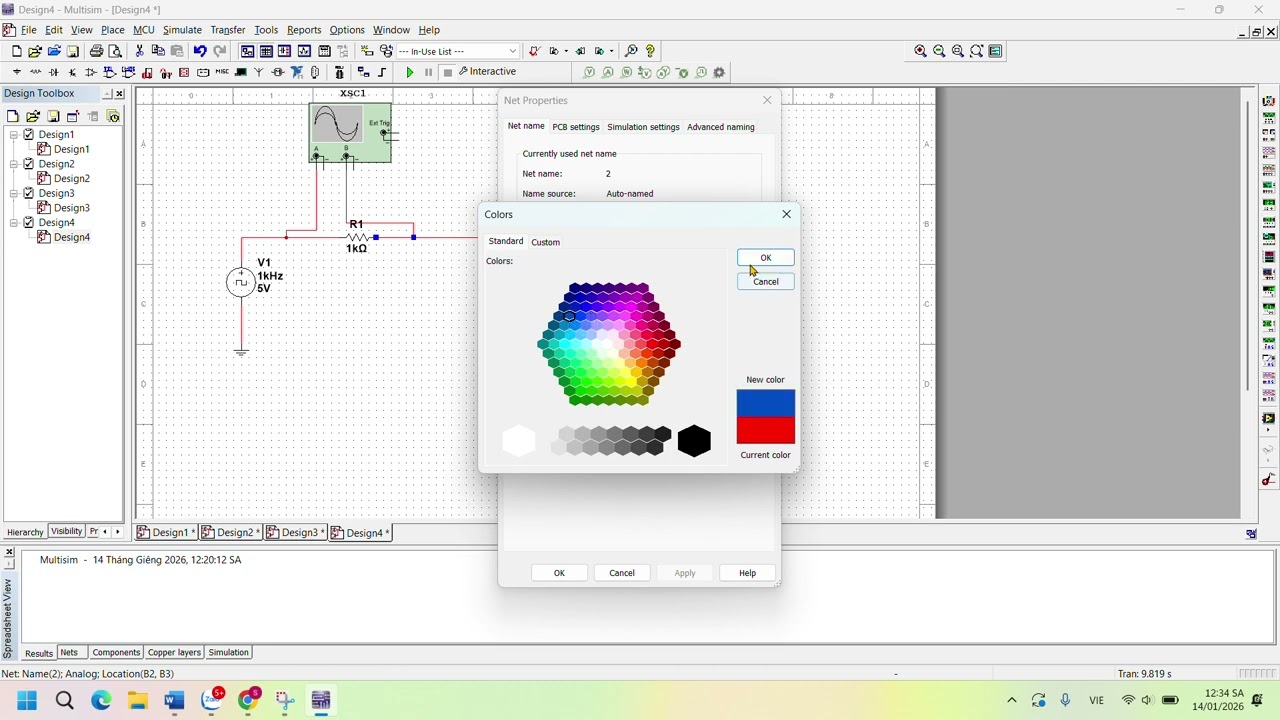This screenshot has width=1280, height=720.
Task: Open the Simulate menu
Action: pyautogui.click(x=182, y=30)
